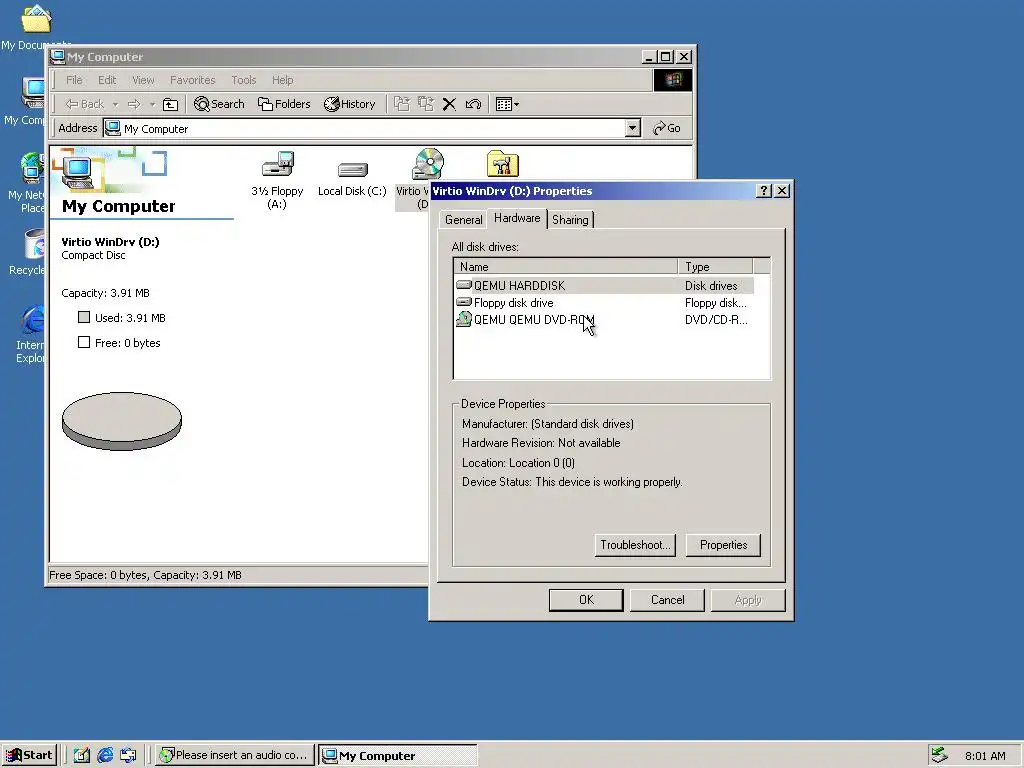Select the Virtio WinDrv CD drive icon
The width and height of the screenshot is (1024, 768).
pos(428,163)
